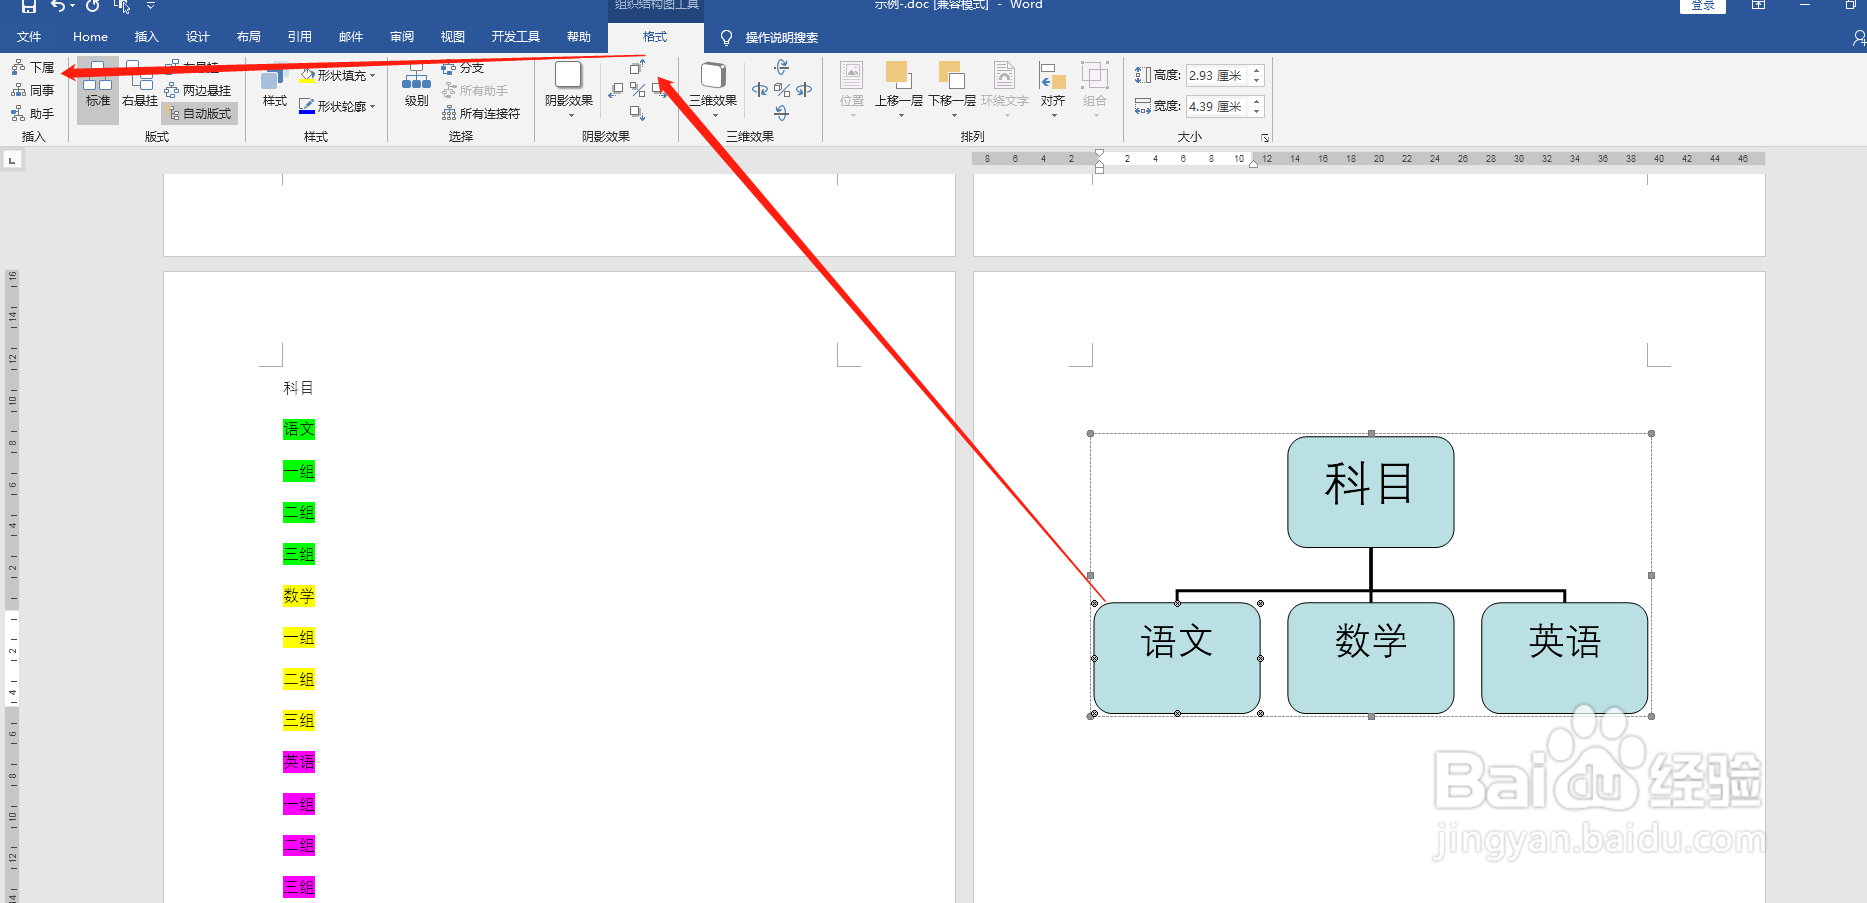Tilt 3D effect up
1867x903 pixels.
(782, 67)
